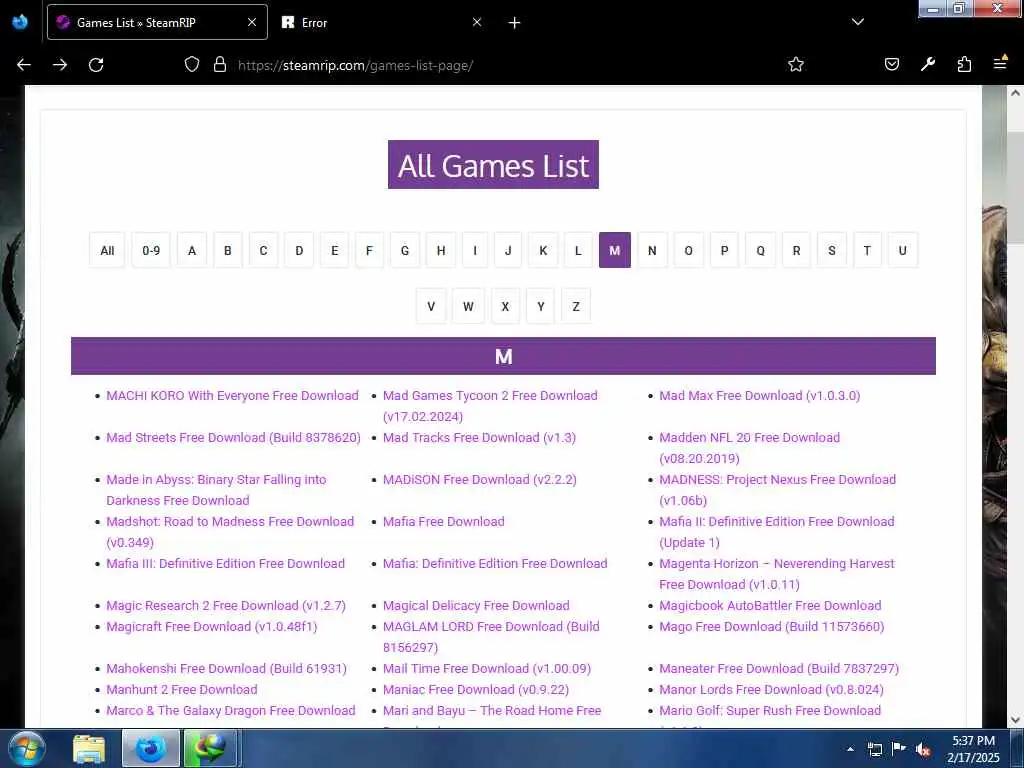Open the muted volume tray icon
The height and width of the screenshot is (768, 1024).
923,749
